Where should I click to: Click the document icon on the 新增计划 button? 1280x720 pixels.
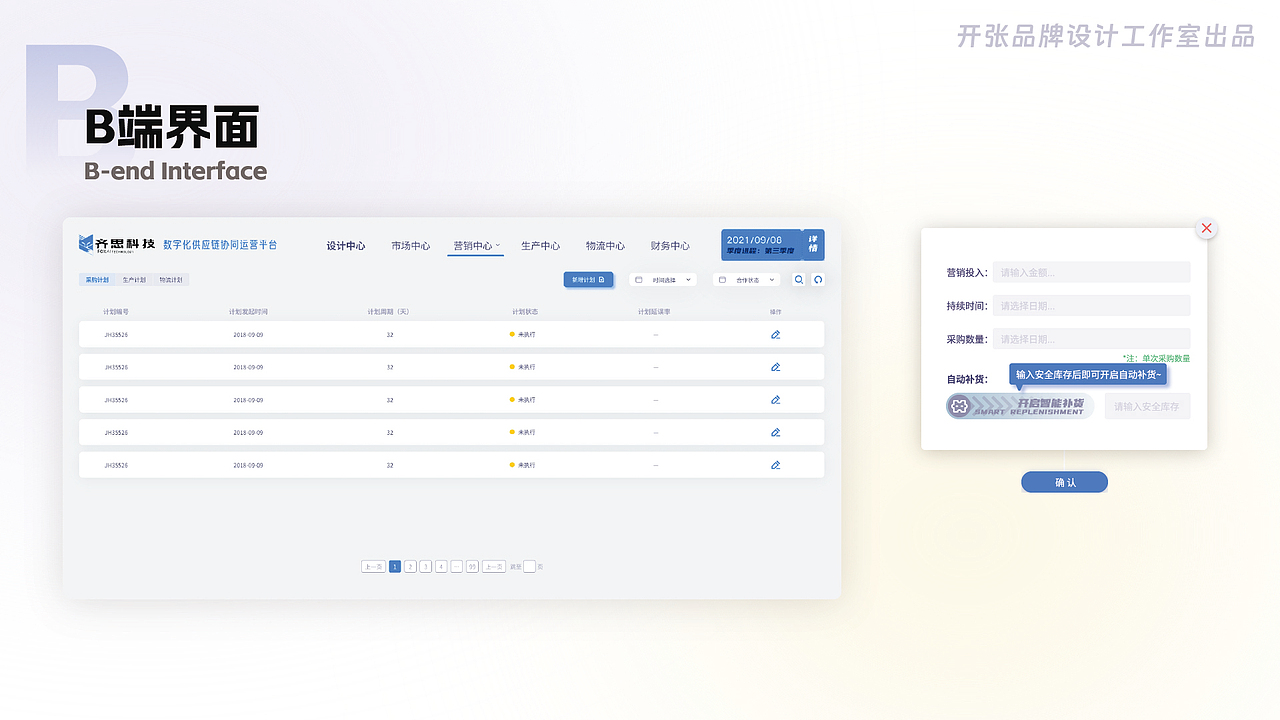point(601,280)
